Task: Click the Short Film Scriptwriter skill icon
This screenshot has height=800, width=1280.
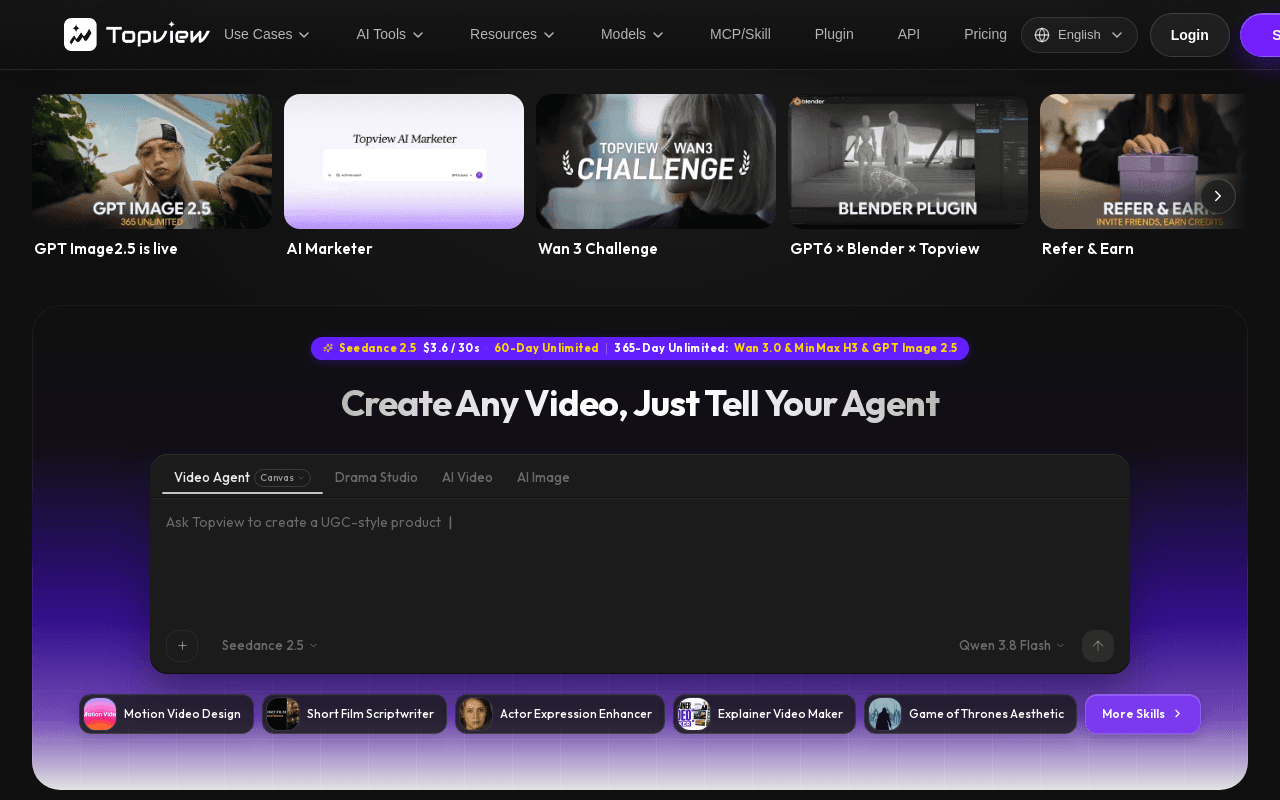Action: tap(283, 714)
